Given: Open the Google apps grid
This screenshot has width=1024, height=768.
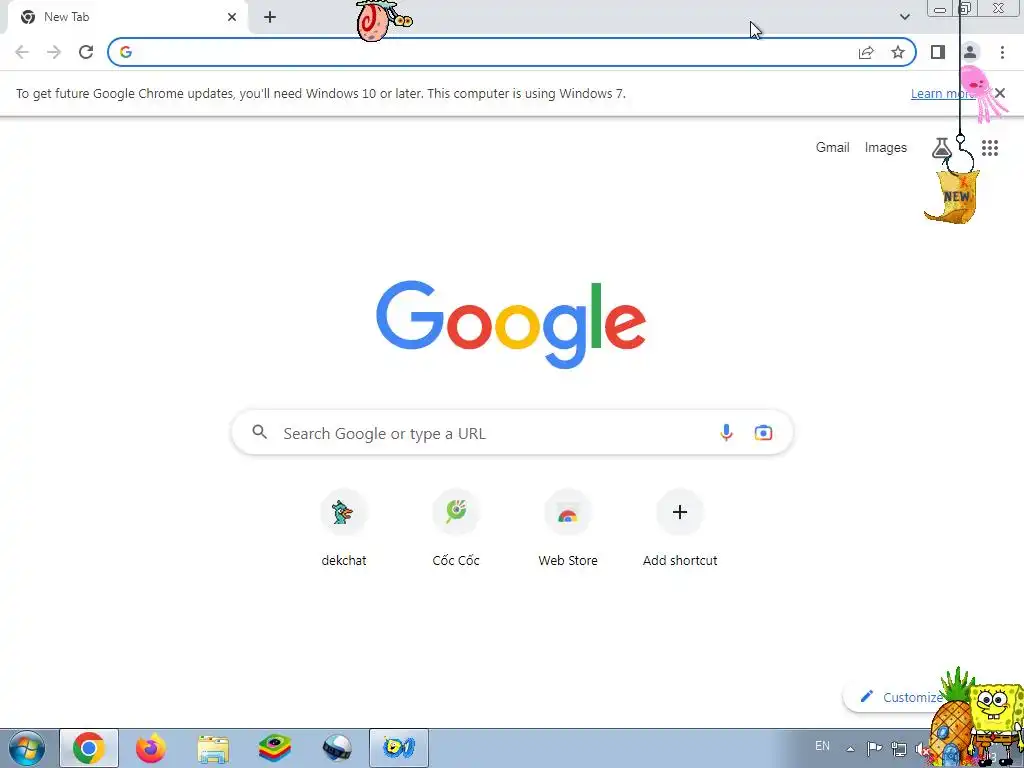Looking at the screenshot, I should click(990, 148).
